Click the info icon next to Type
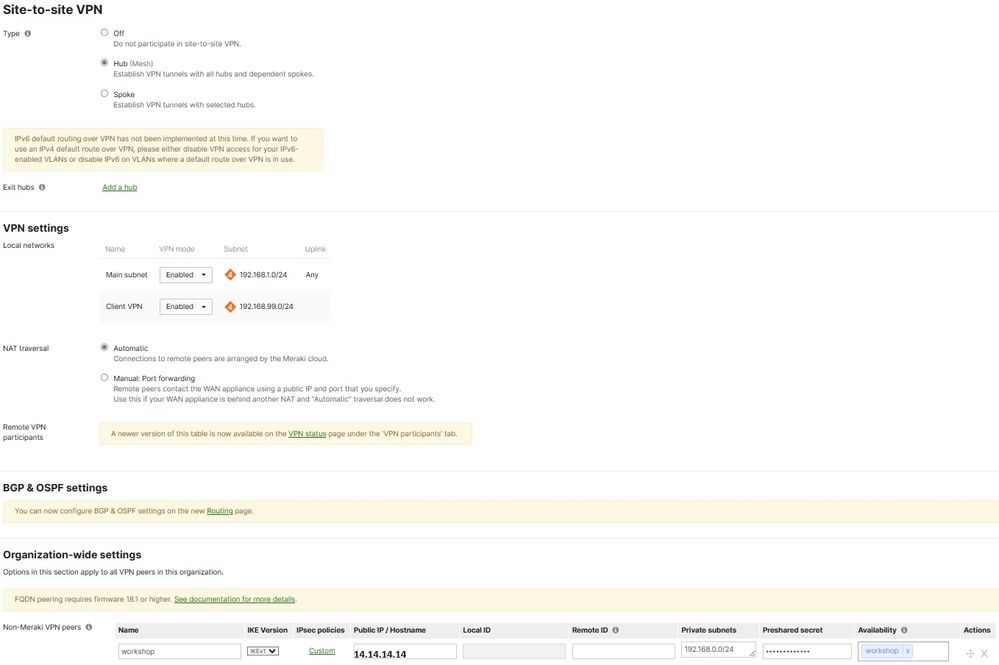The height and width of the screenshot is (665, 999). pyautogui.click(x=27, y=33)
